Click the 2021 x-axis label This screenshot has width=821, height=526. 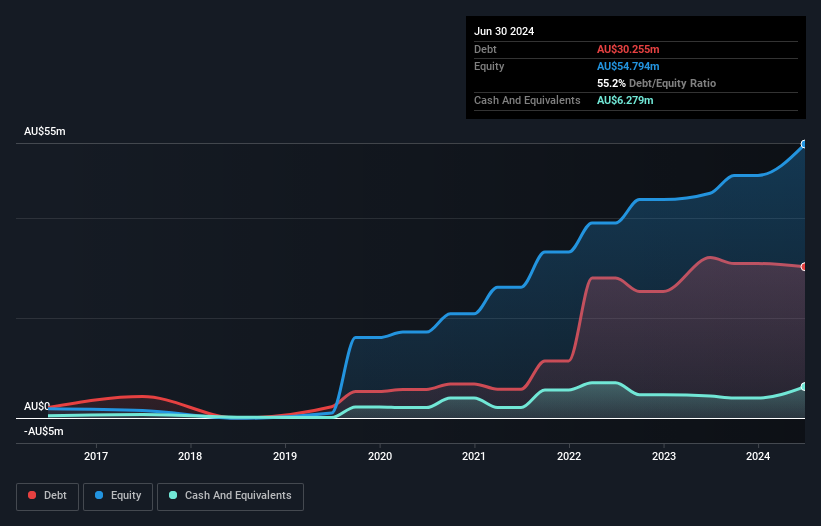click(x=474, y=456)
